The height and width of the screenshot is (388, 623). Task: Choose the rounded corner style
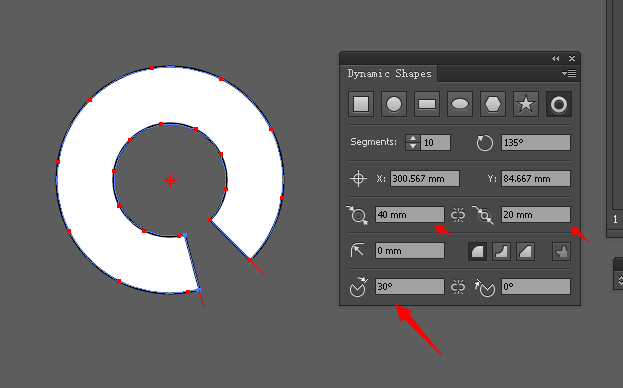click(477, 251)
